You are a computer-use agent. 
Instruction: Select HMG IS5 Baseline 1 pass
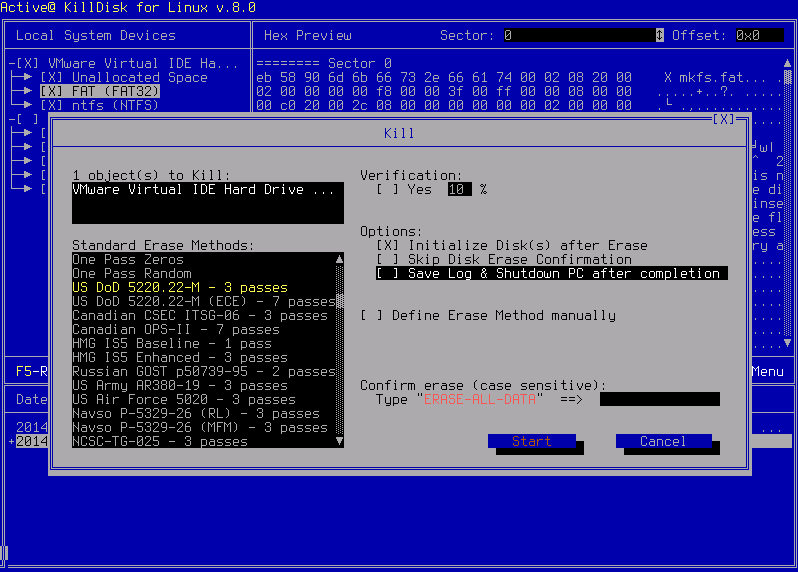pyautogui.click(x=204, y=344)
